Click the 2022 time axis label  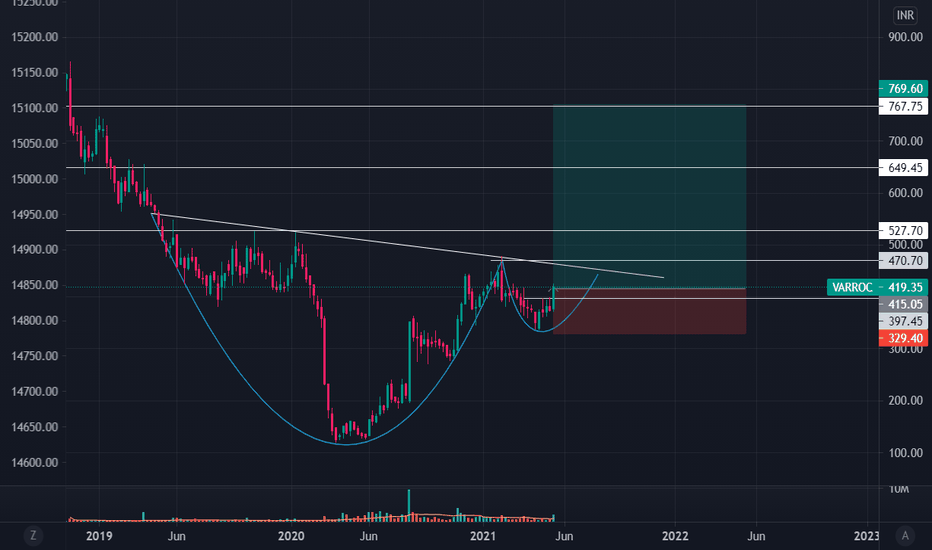[675, 536]
